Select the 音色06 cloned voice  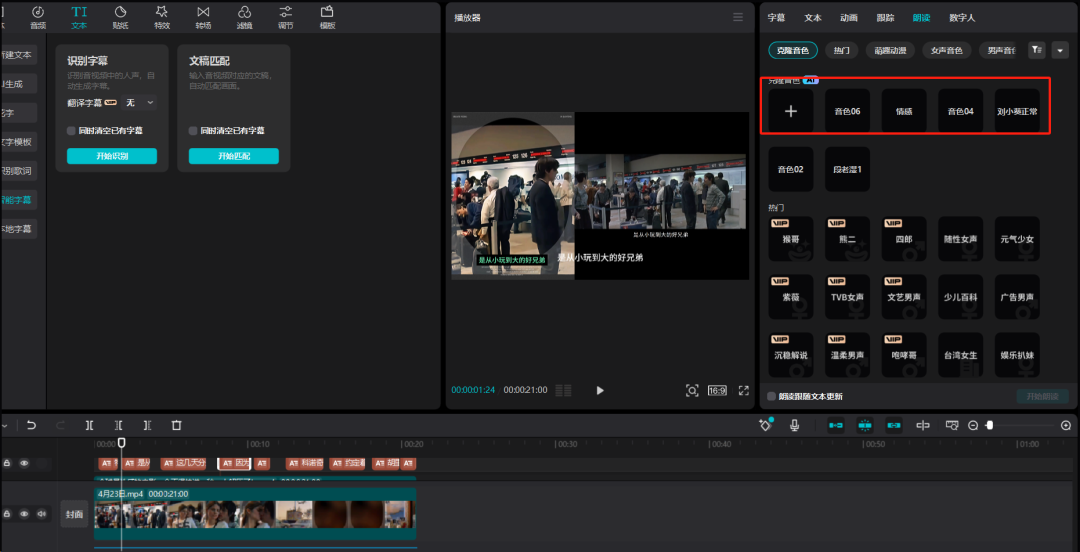(x=847, y=111)
